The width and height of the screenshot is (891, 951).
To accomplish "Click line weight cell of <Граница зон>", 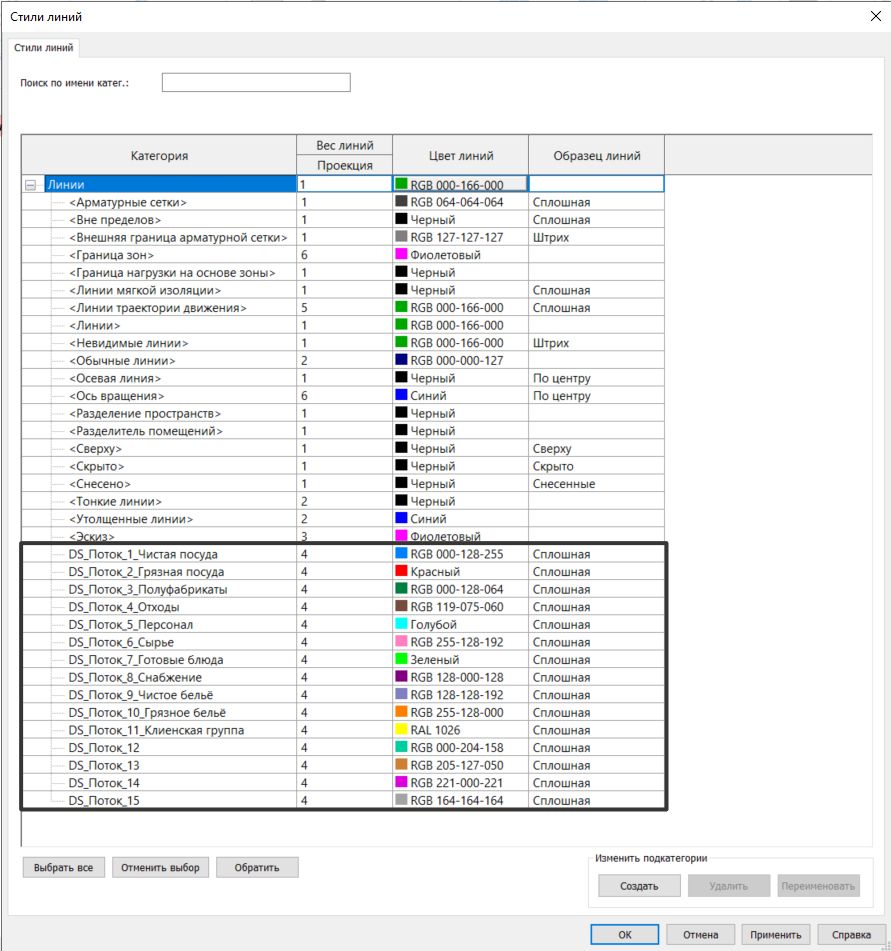I will (x=344, y=255).
